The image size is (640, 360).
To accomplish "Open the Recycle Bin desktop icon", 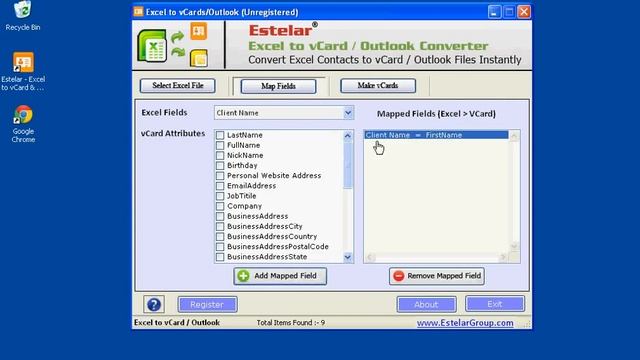I will point(22,16).
